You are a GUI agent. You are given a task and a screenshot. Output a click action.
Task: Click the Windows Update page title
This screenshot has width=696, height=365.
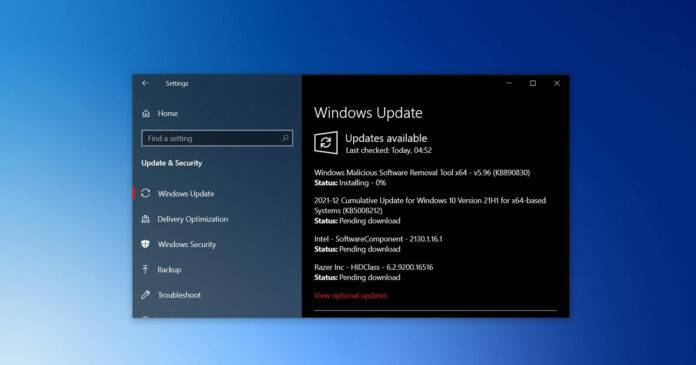coord(368,112)
